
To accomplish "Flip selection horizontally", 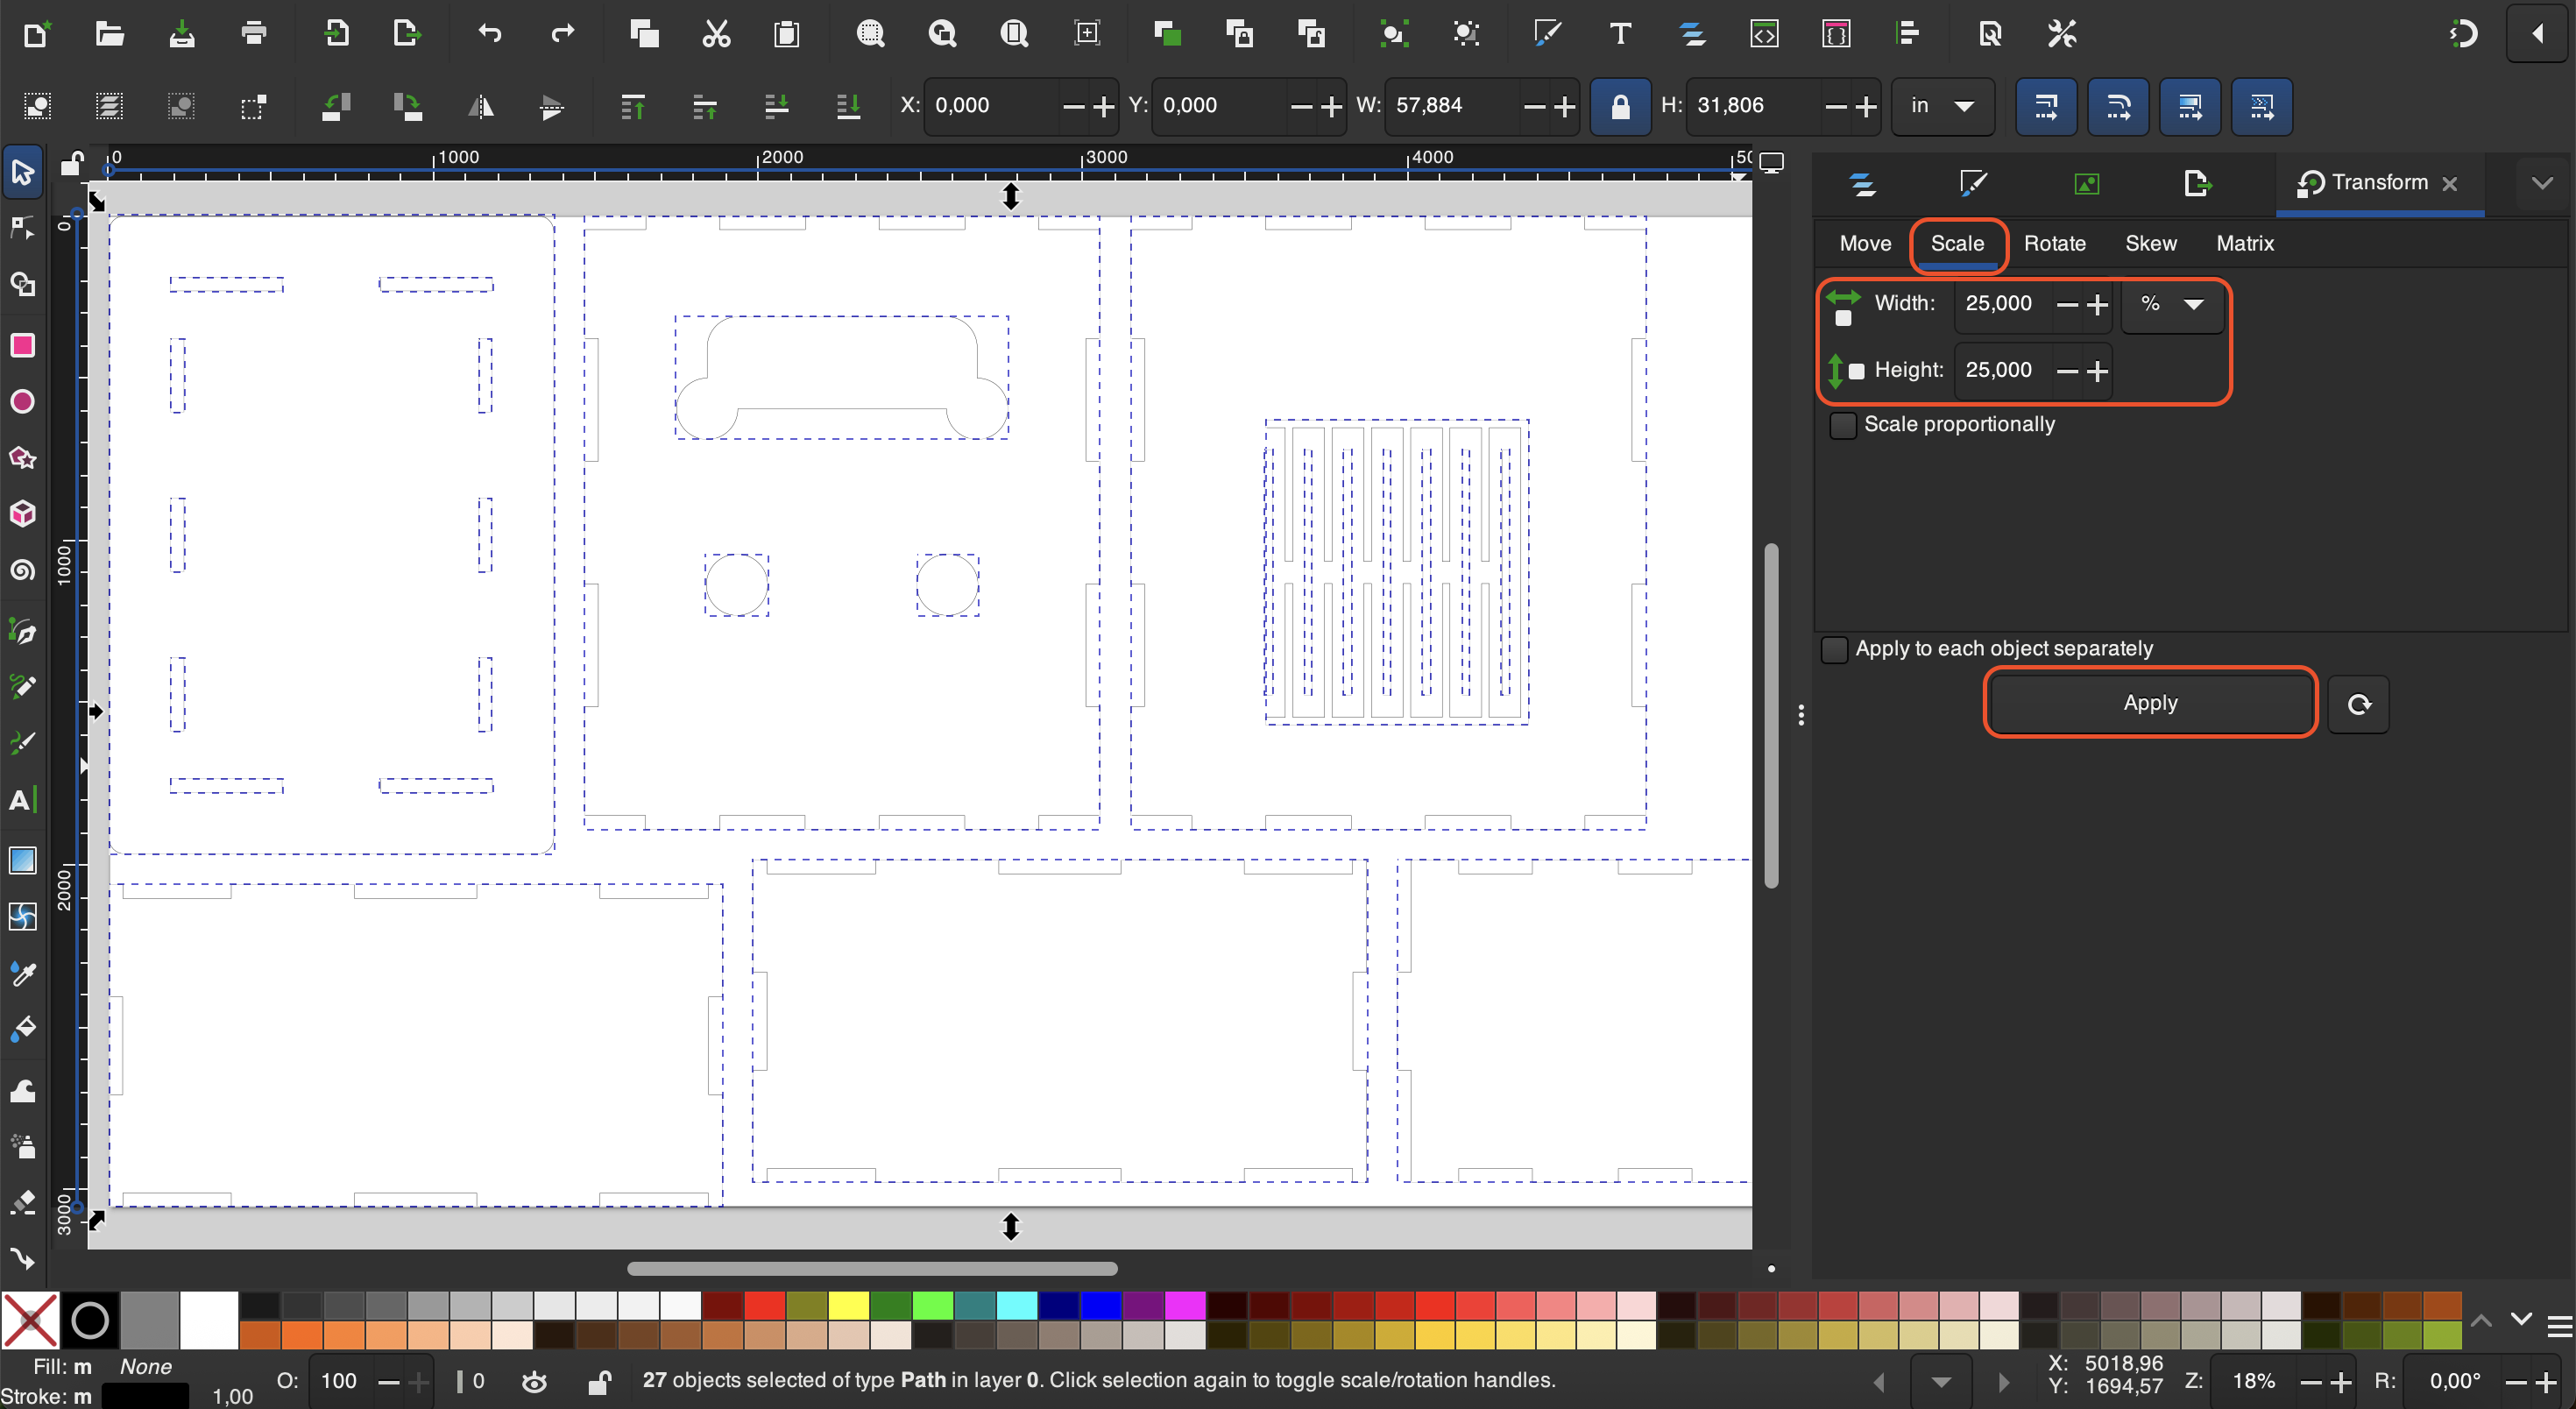I will coord(481,106).
